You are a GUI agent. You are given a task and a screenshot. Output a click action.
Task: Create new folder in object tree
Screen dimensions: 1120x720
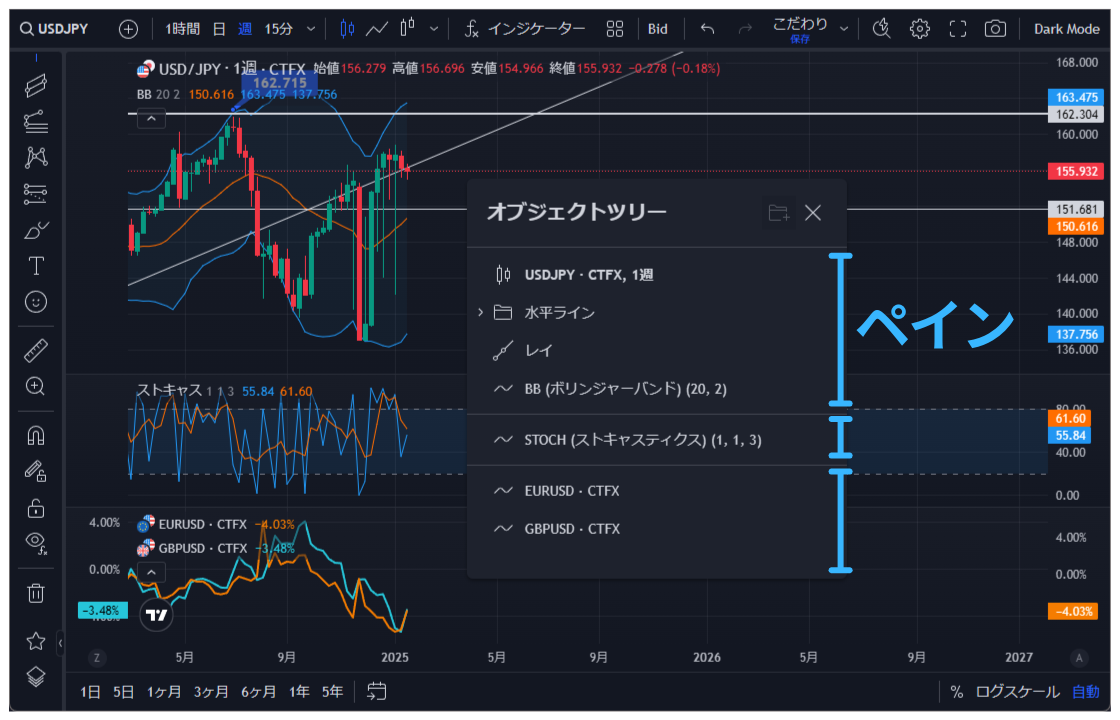779,213
